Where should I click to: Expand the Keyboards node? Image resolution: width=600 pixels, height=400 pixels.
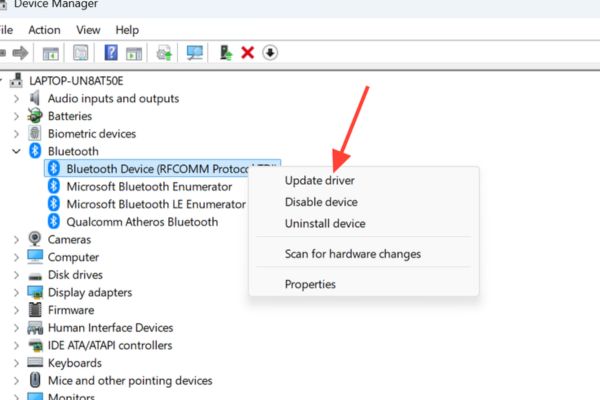(16, 363)
